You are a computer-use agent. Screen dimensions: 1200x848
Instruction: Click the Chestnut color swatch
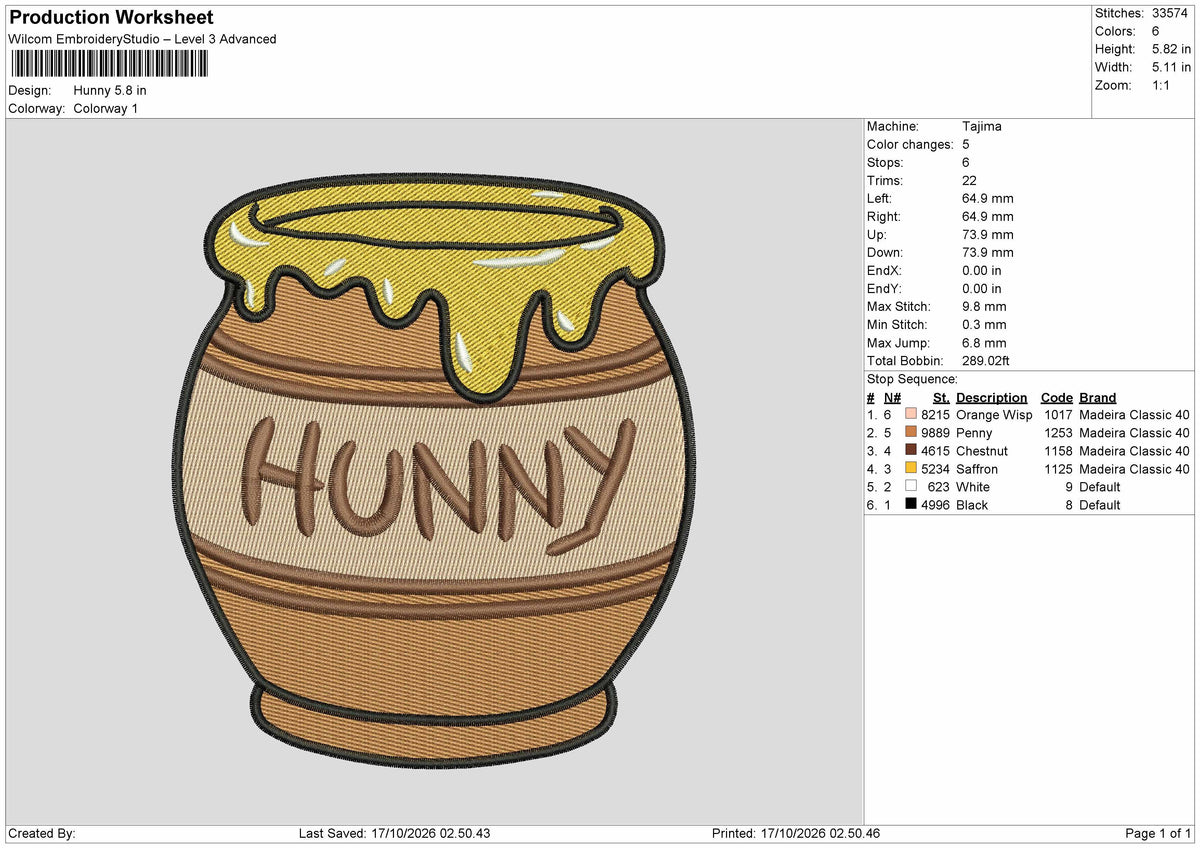[911, 451]
